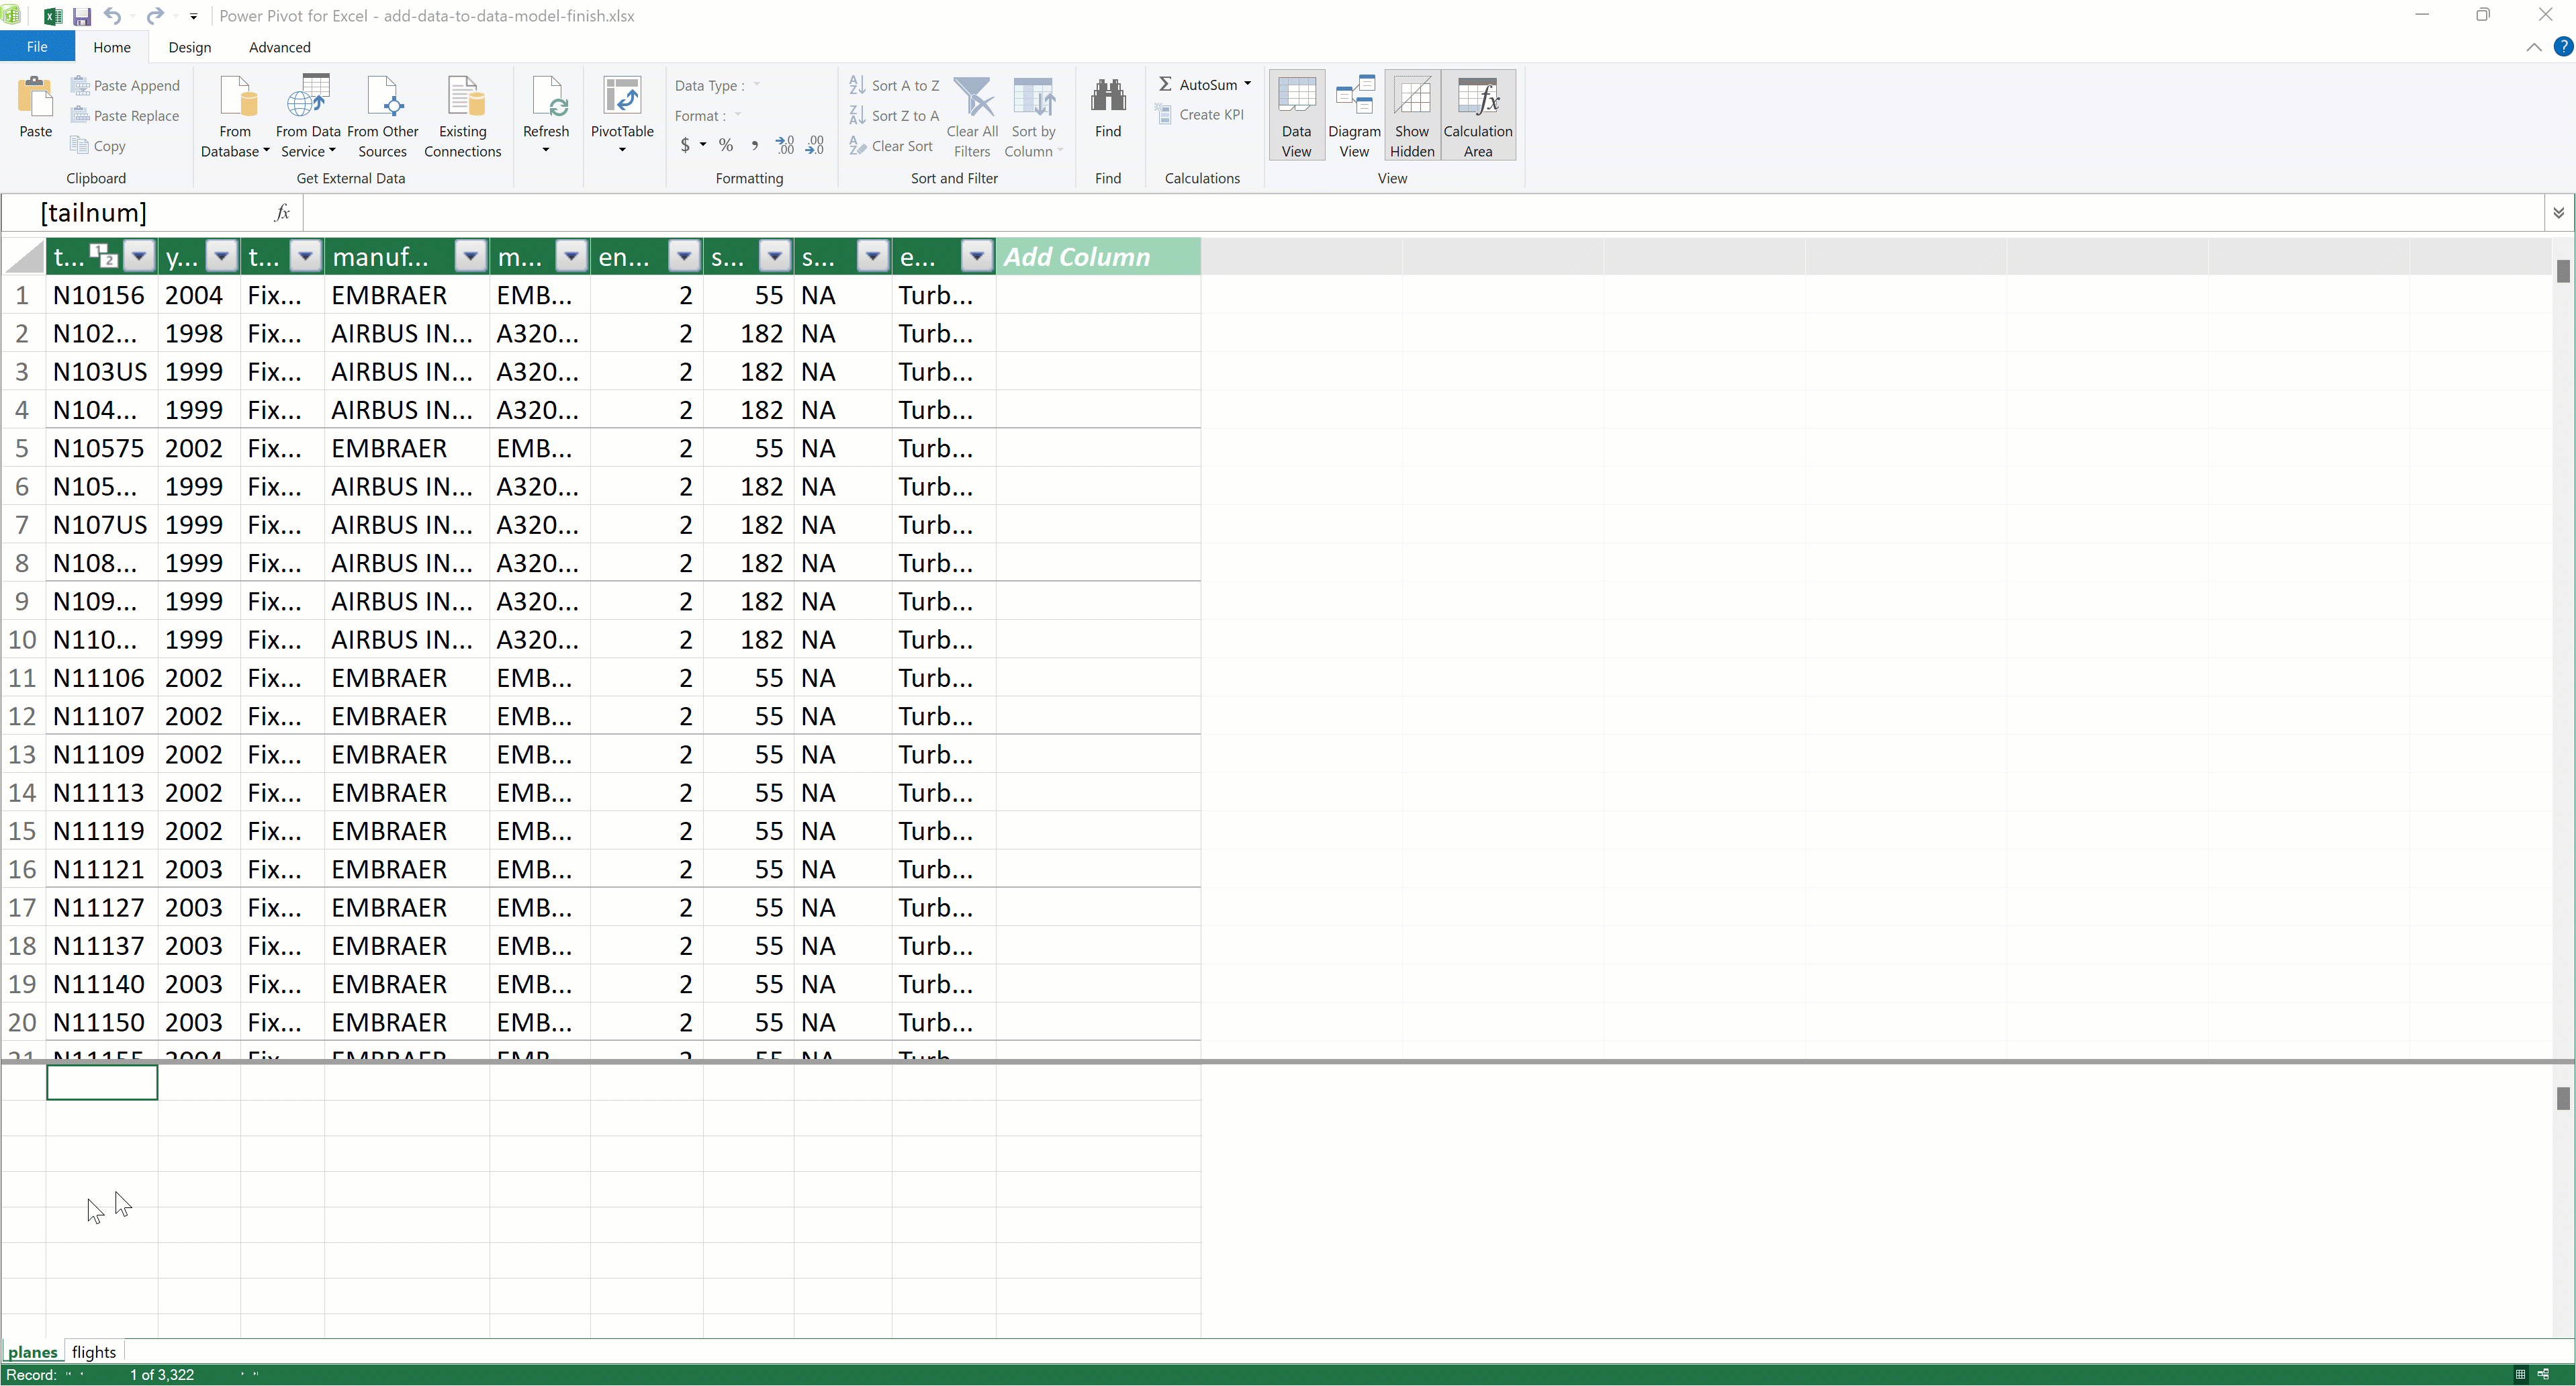Click Sort A to Z
Viewport: 2576px width, 1386px height.
(894, 86)
